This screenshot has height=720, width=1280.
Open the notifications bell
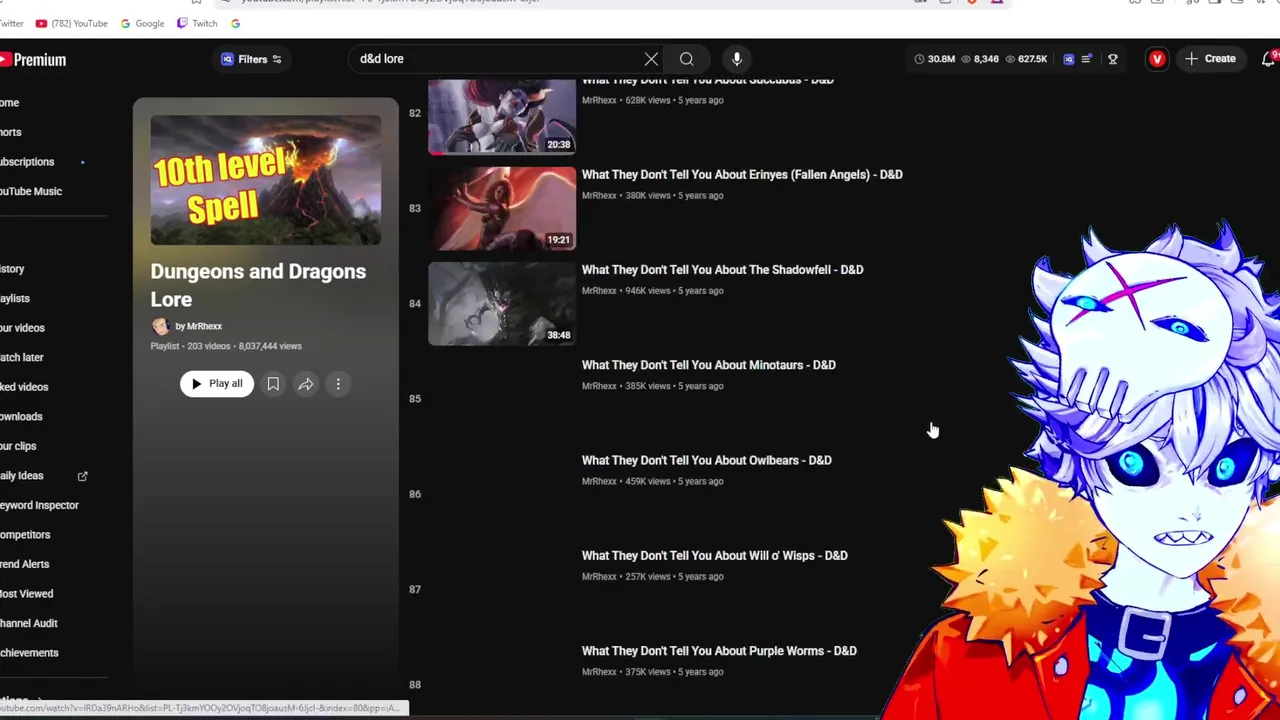(1269, 59)
